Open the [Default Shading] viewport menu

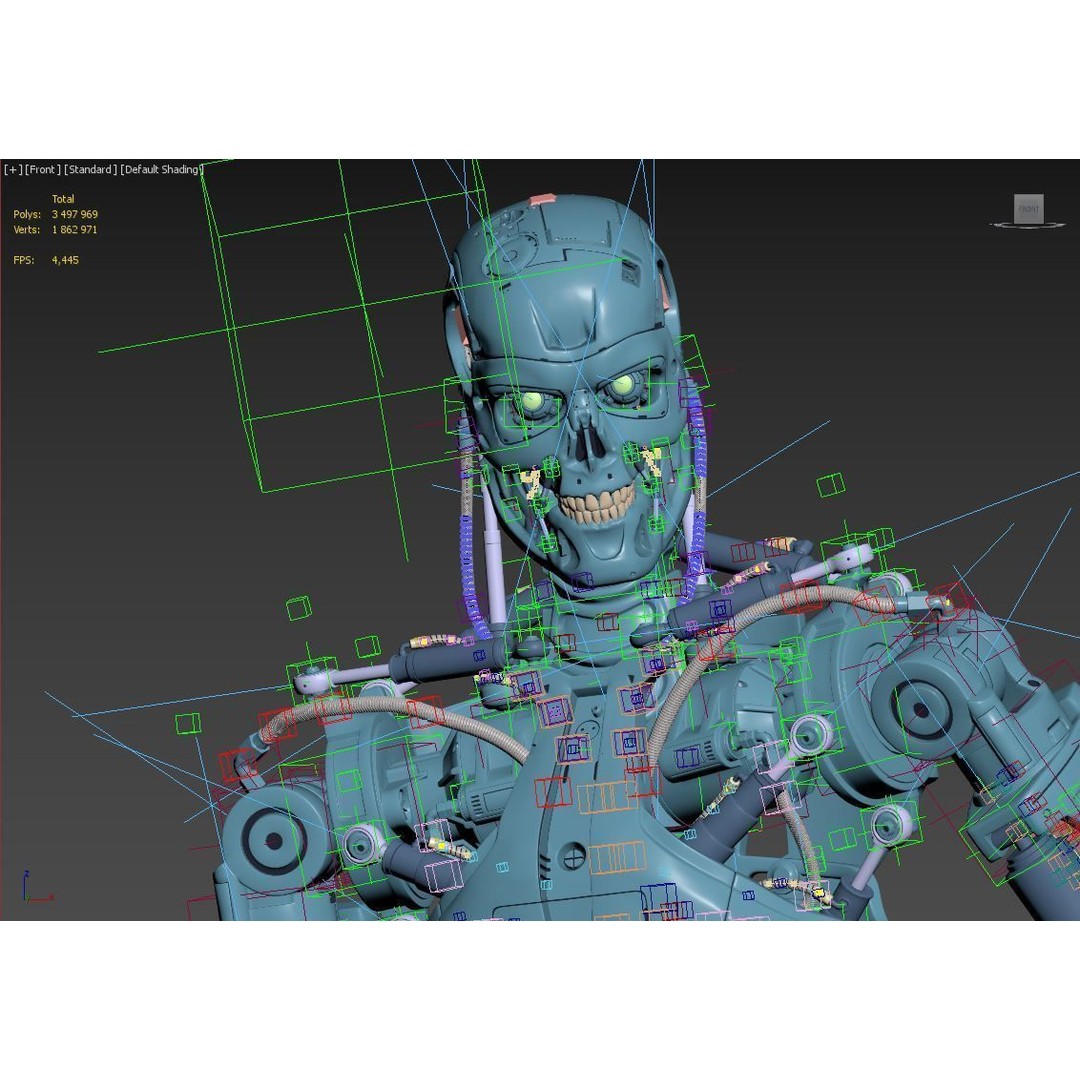(162, 169)
